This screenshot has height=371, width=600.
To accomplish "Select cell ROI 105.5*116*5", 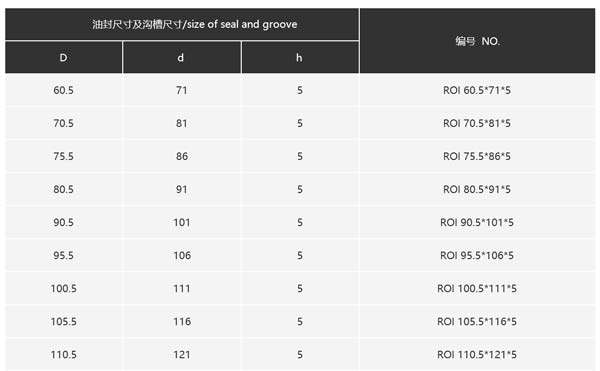I will pos(477,322).
